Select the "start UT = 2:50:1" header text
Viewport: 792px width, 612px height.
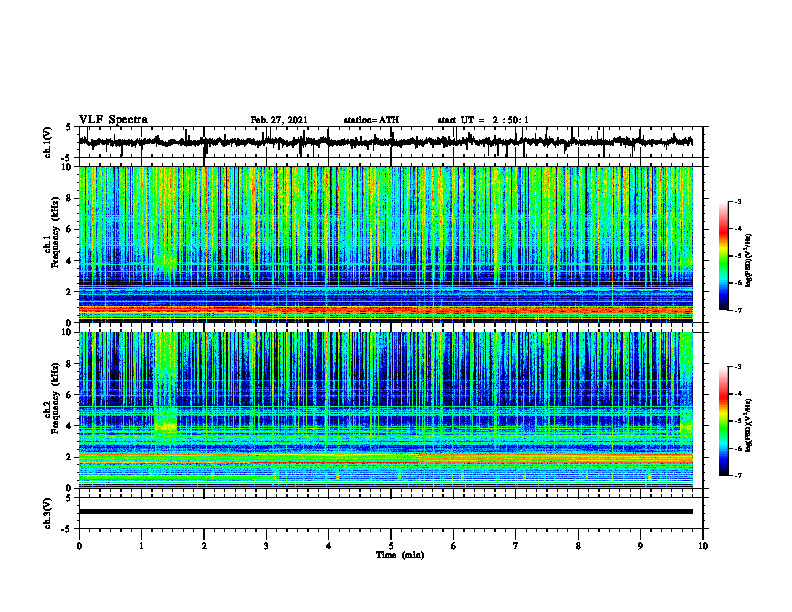[483, 120]
